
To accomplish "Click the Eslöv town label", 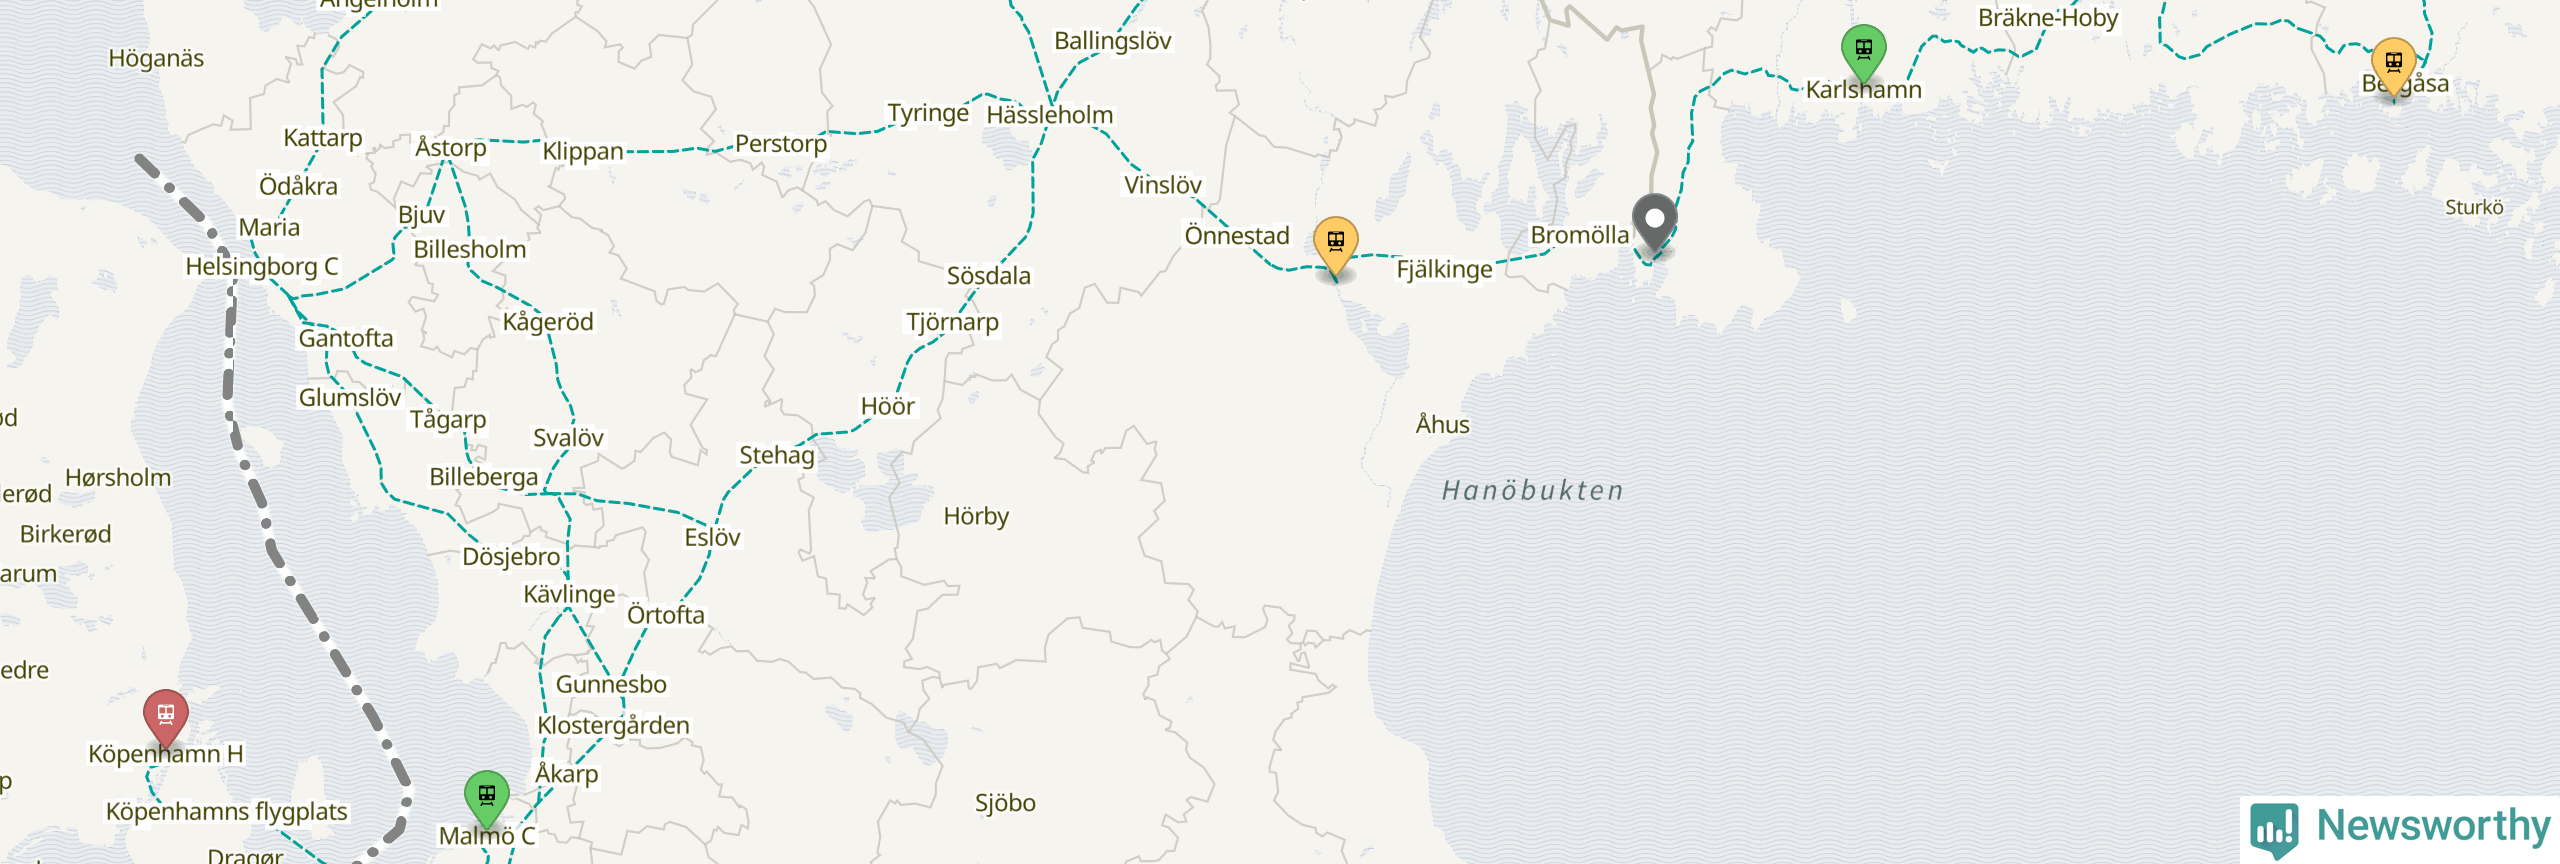I will 712,538.
